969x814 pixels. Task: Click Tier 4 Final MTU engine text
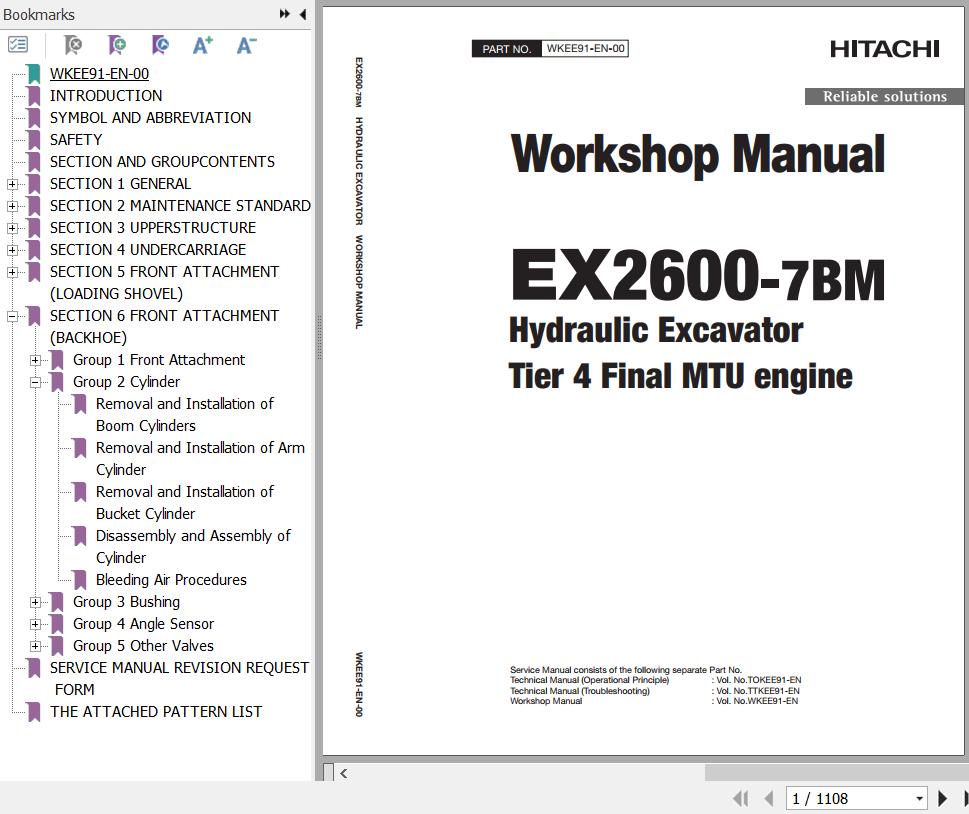click(x=680, y=376)
